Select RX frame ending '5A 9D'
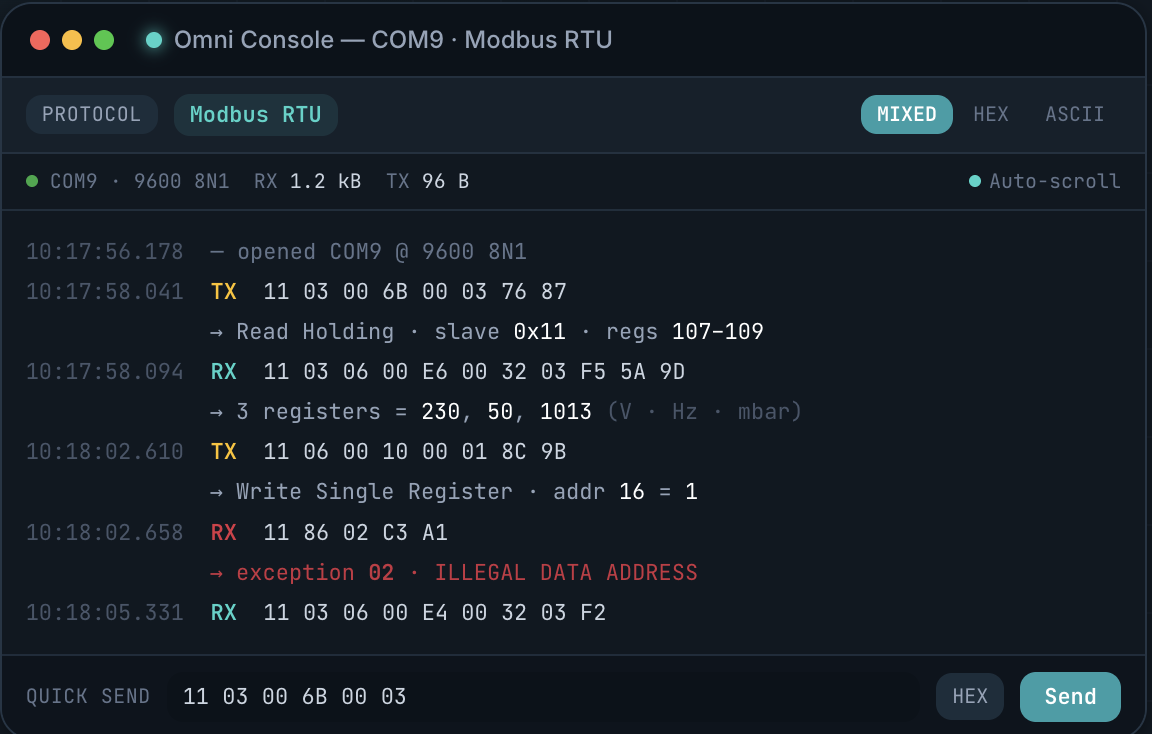1152x734 pixels. (474, 372)
